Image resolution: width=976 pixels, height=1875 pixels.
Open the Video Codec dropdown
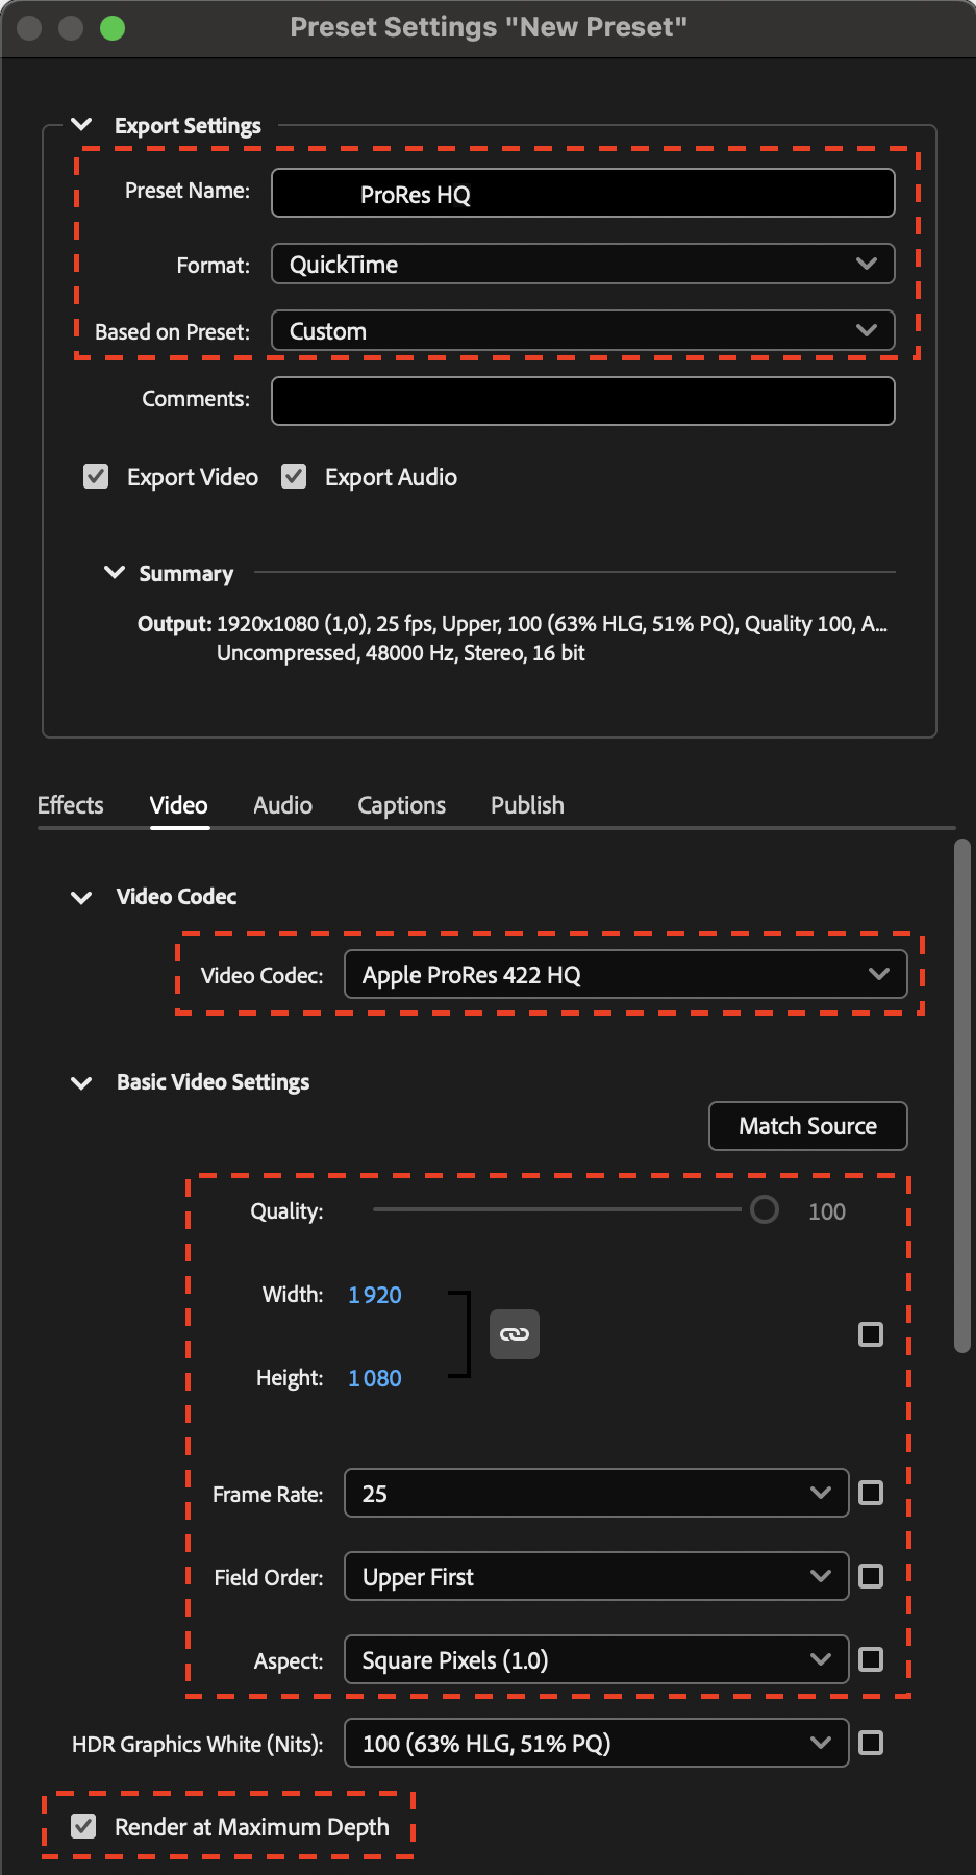coord(626,975)
